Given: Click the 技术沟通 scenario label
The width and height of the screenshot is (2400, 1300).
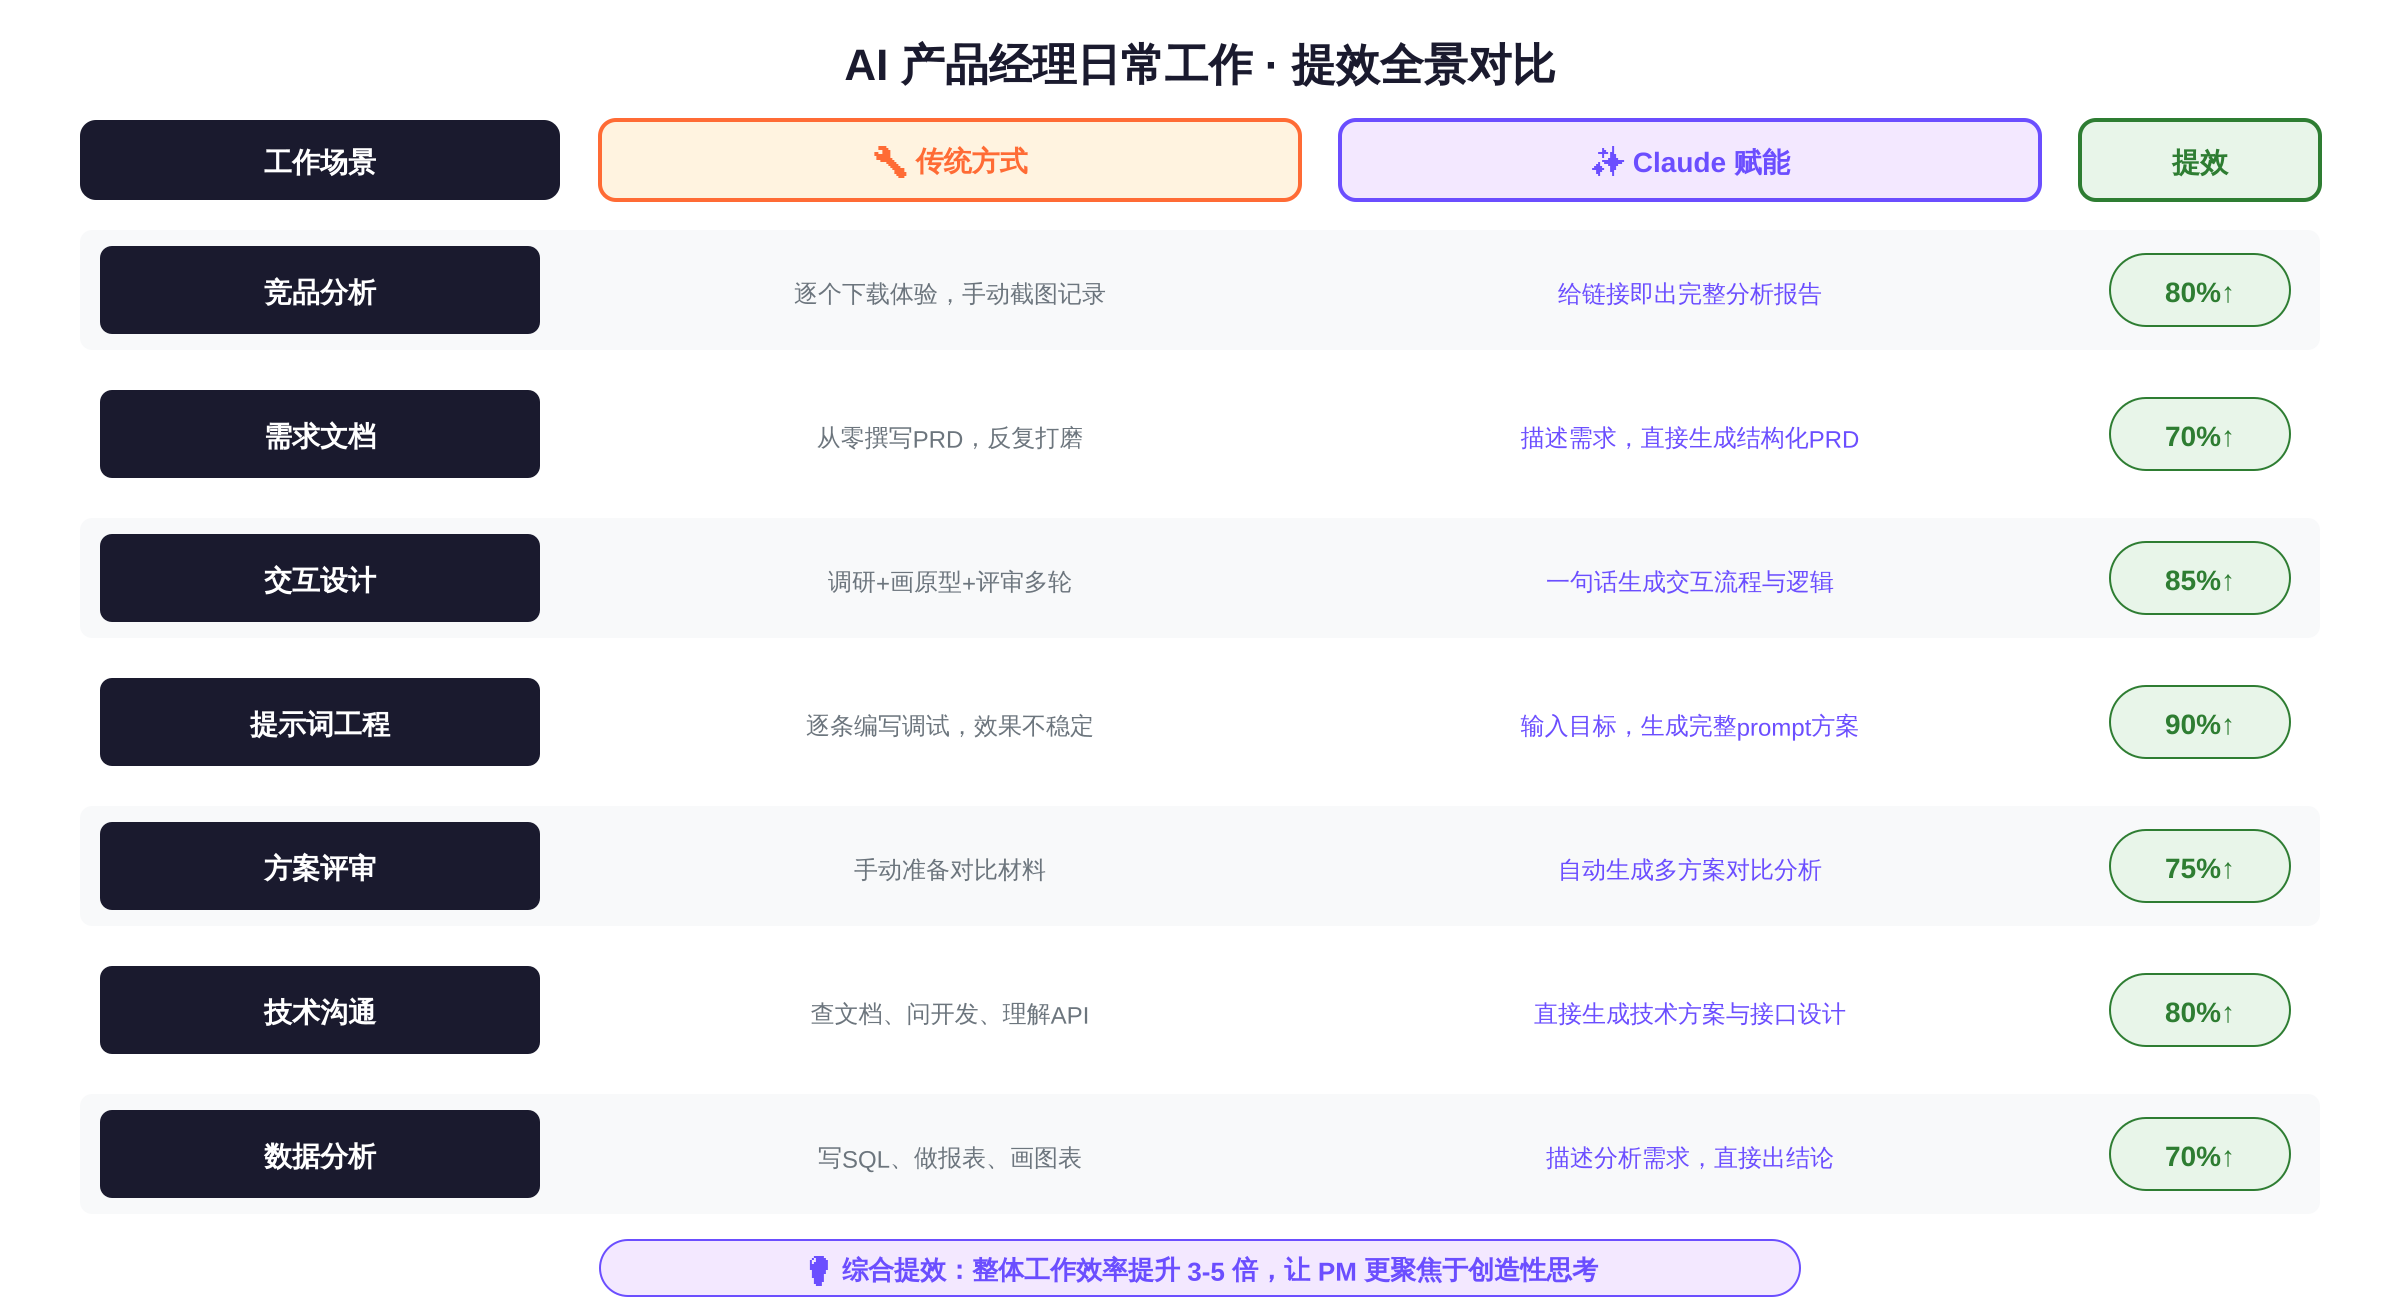Looking at the screenshot, I should click(320, 1010).
